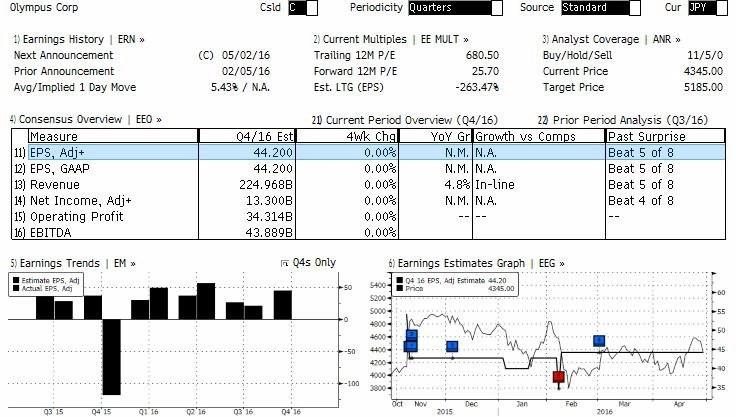Open the Source dropdown set to Standard
The height and width of the screenshot is (417, 736).
pos(600,8)
